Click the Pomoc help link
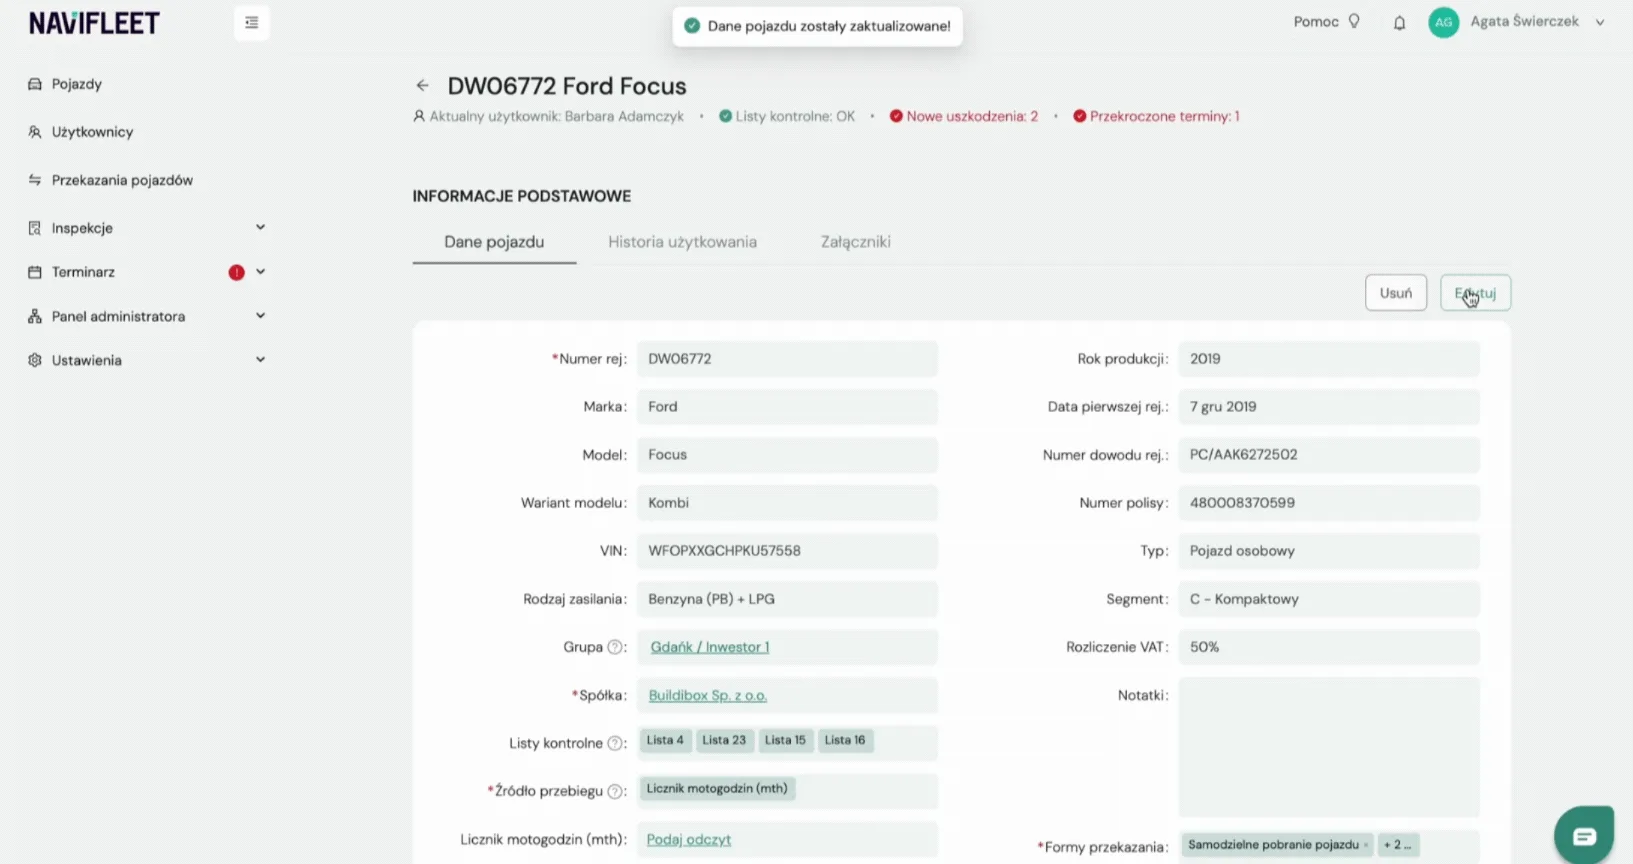The width and height of the screenshot is (1633, 864). [x=1316, y=22]
